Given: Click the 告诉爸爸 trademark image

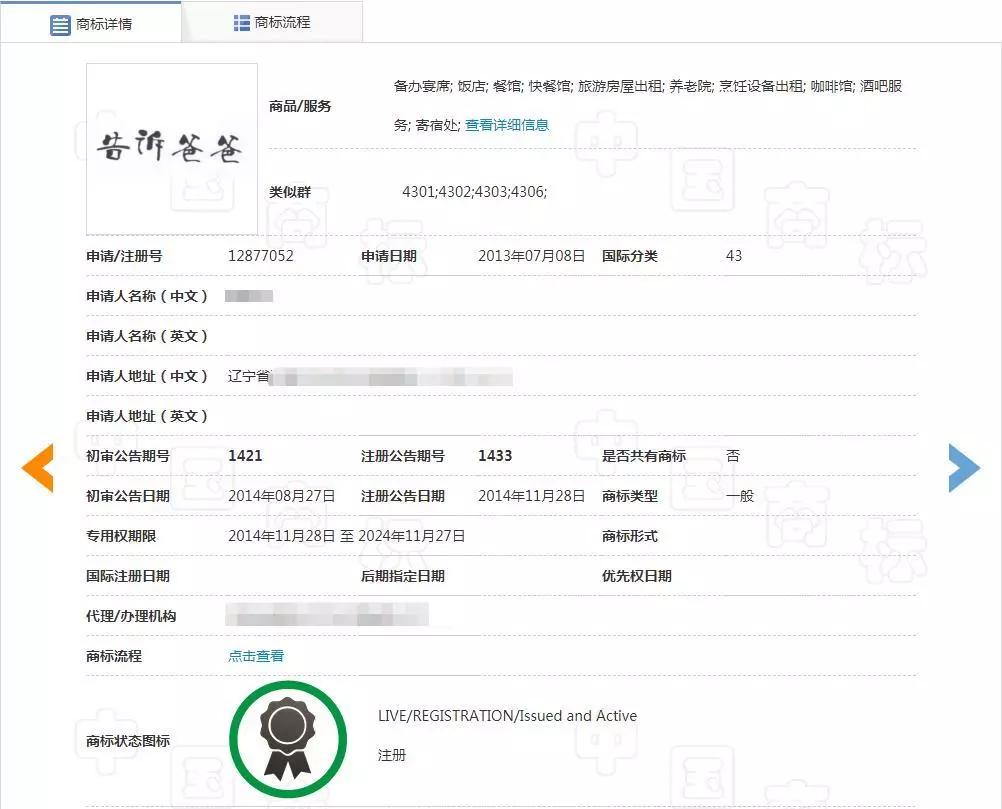Looking at the screenshot, I should tap(171, 149).
